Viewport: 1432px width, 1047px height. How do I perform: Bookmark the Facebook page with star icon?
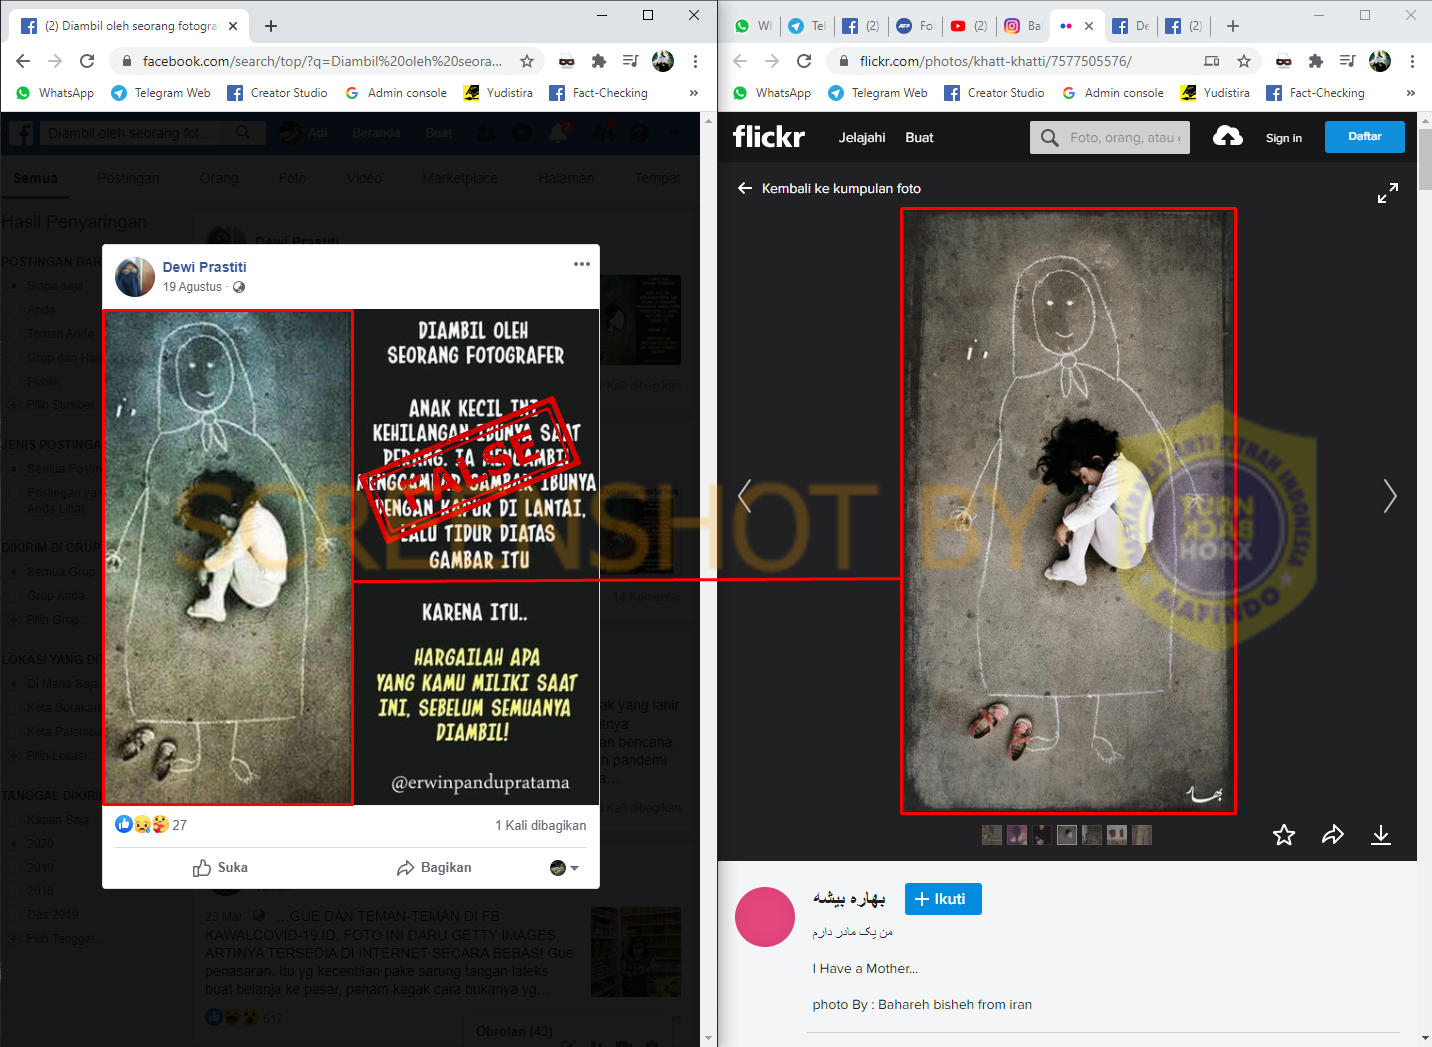click(527, 61)
